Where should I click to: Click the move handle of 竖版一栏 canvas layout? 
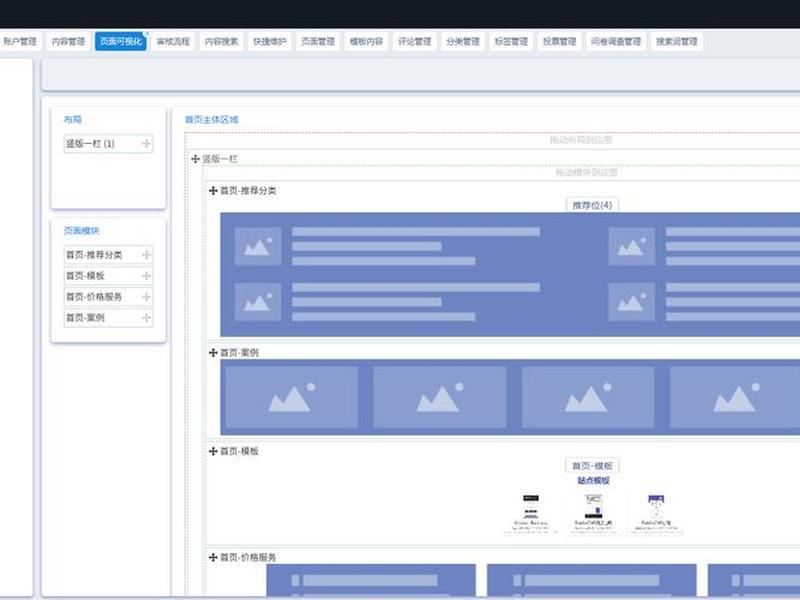point(195,159)
